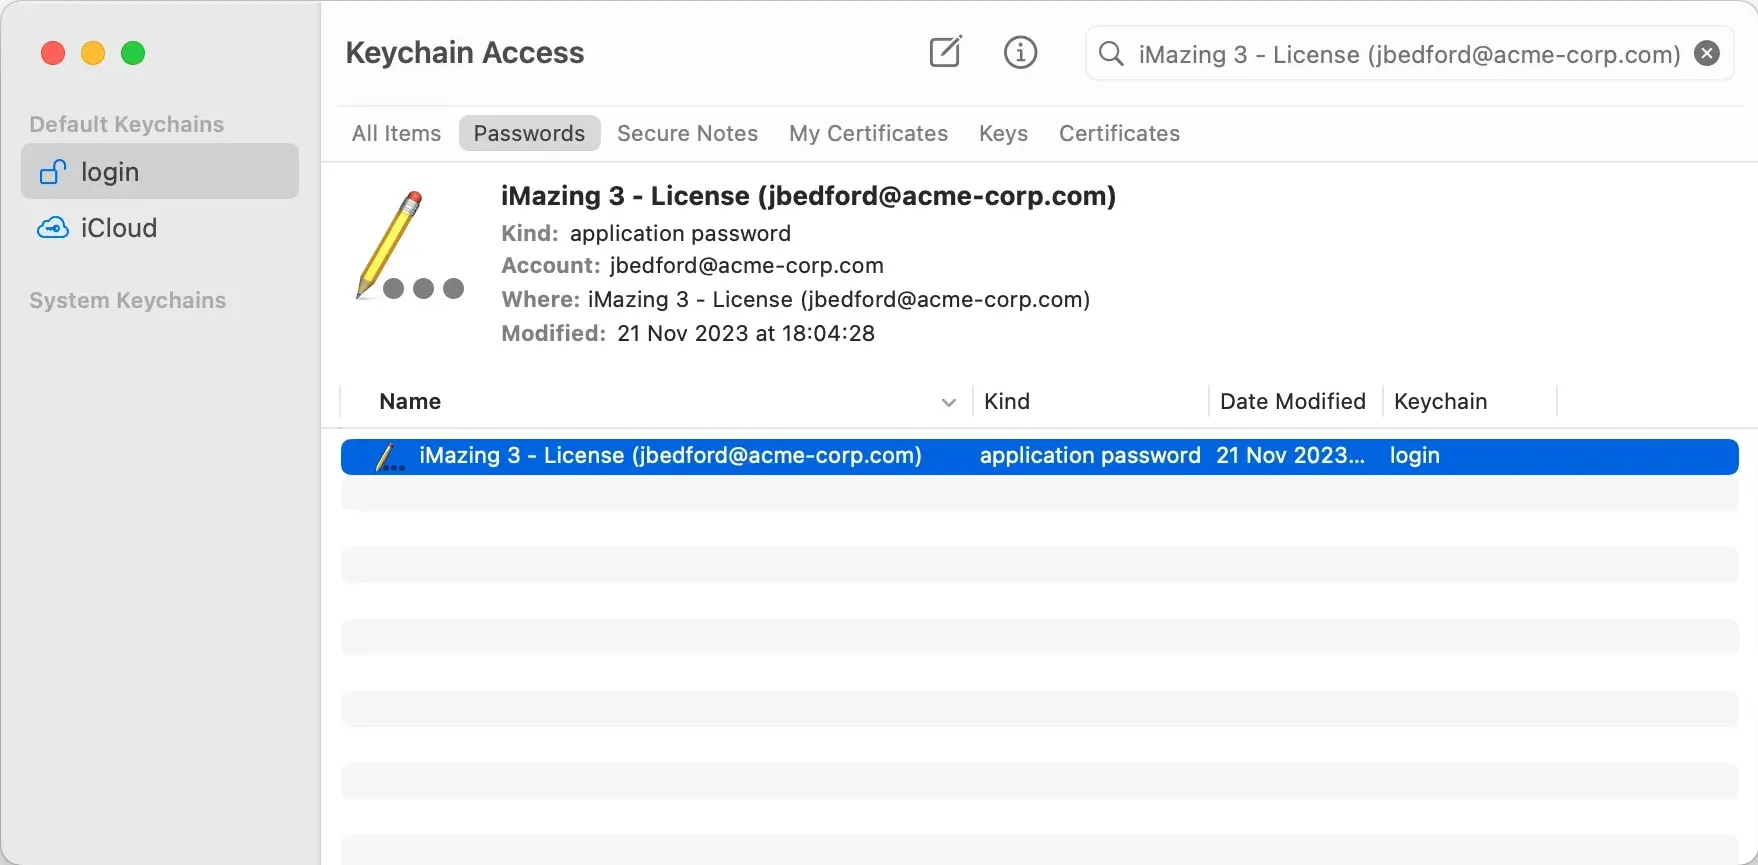Click the 'login' keychain cell in the row

pyautogui.click(x=1414, y=456)
